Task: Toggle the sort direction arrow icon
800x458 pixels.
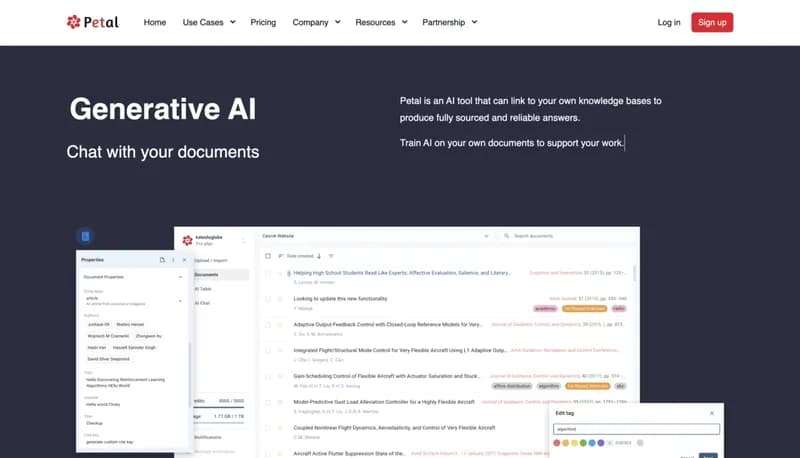Action: click(319, 256)
